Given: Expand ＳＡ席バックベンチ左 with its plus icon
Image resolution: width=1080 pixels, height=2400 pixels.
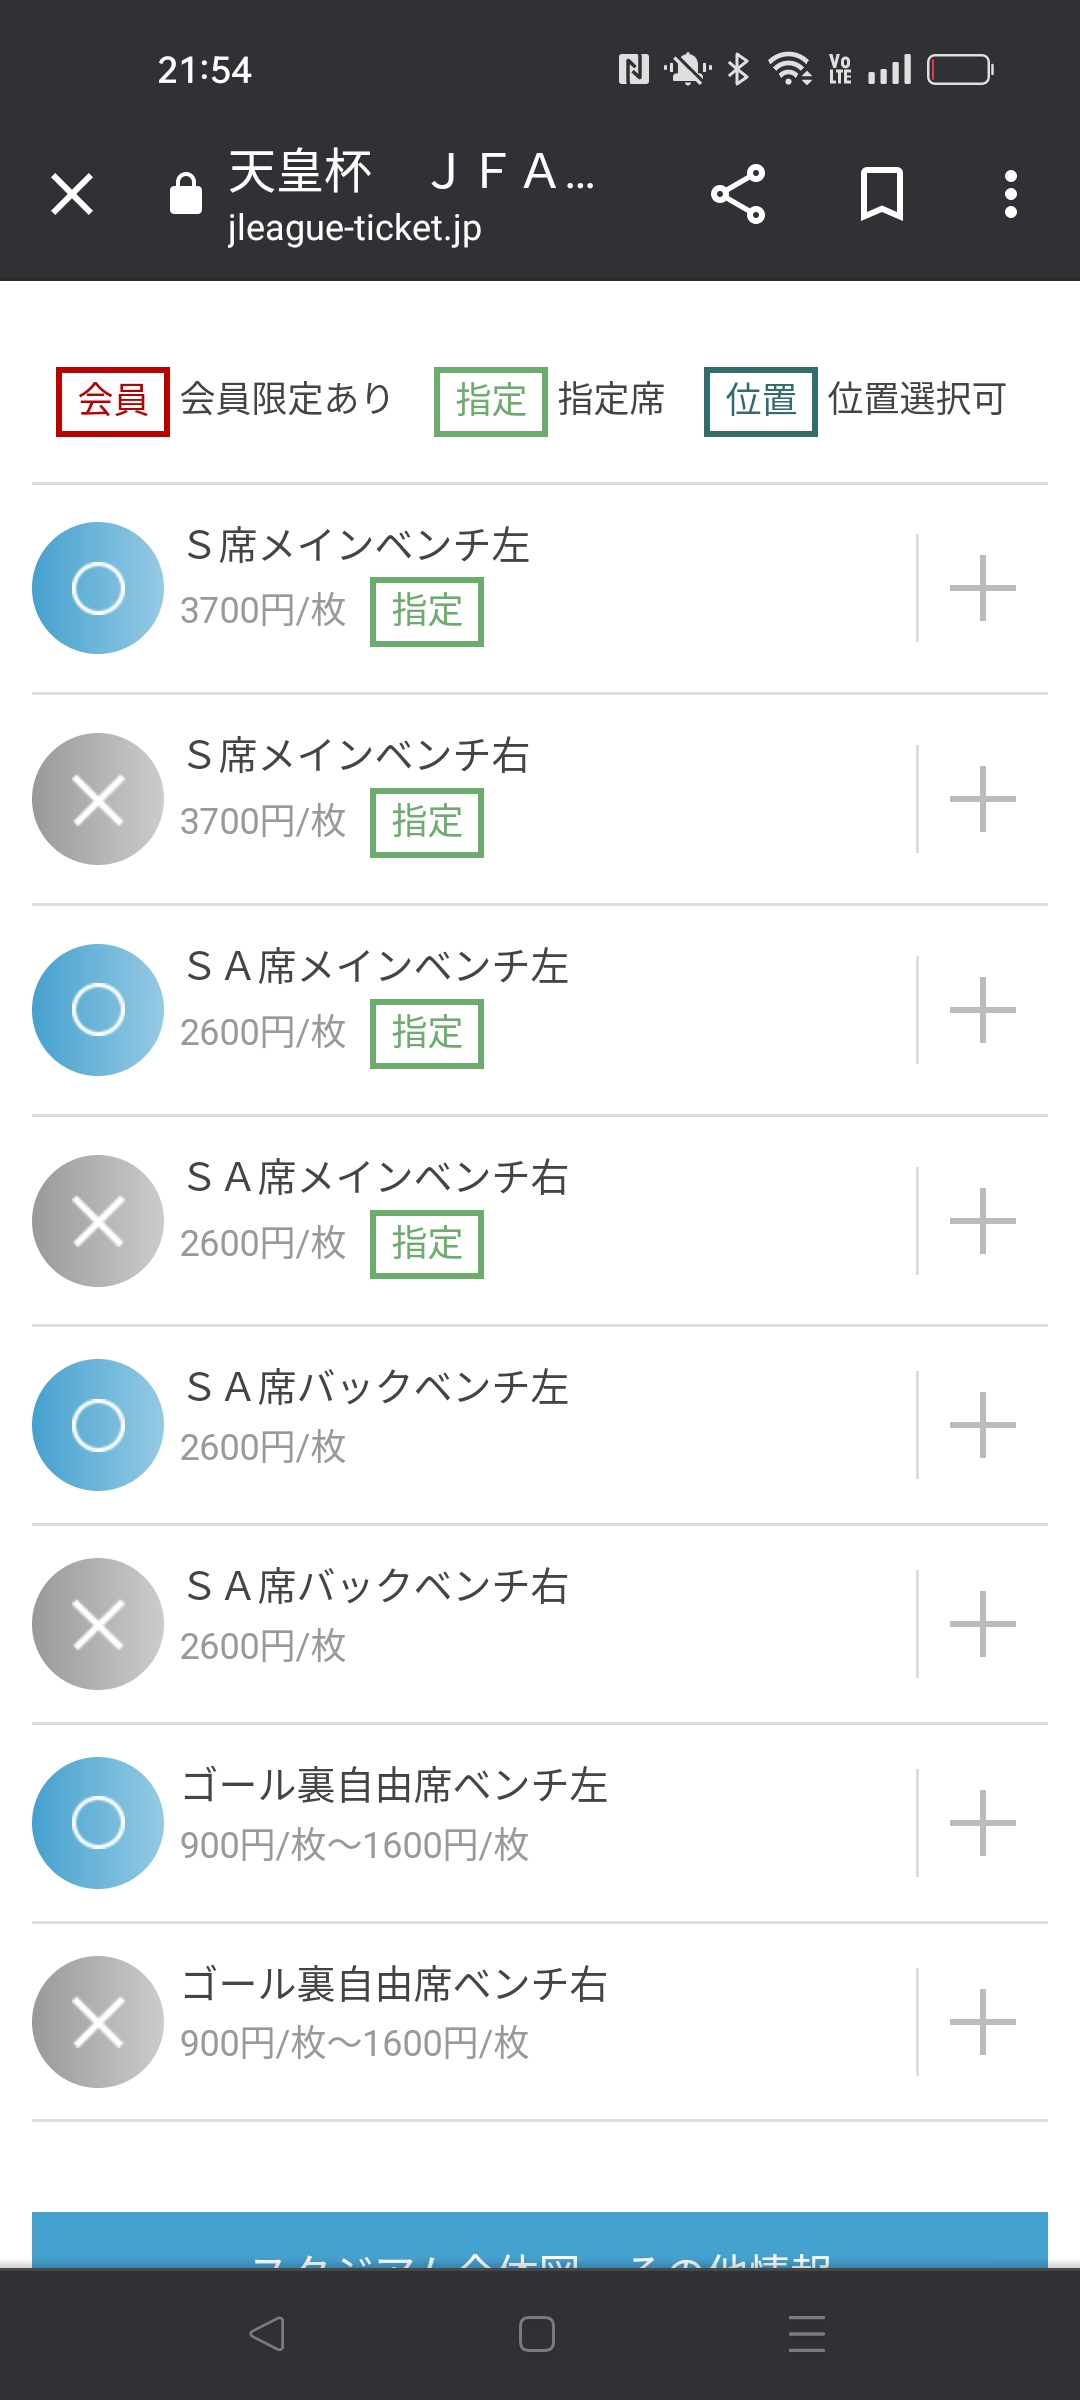Looking at the screenshot, I should tap(982, 1425).
